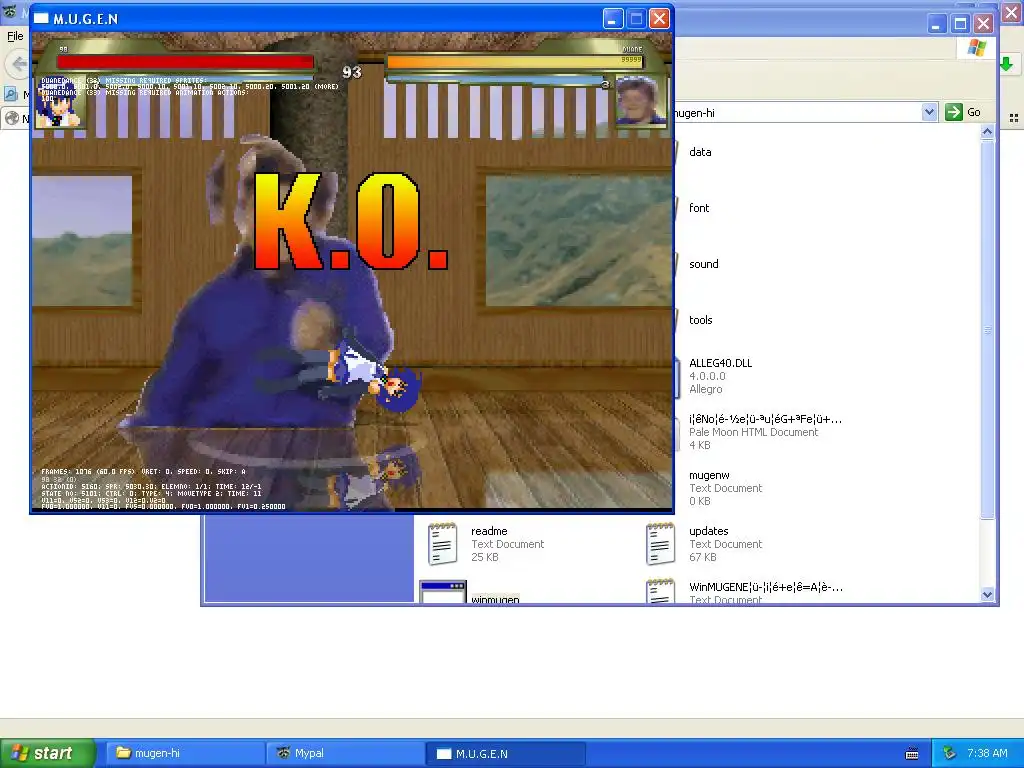This screenshot has height=768, width=1024.
Task: Click player one red life bar
Action: click(x=185, y=62)
